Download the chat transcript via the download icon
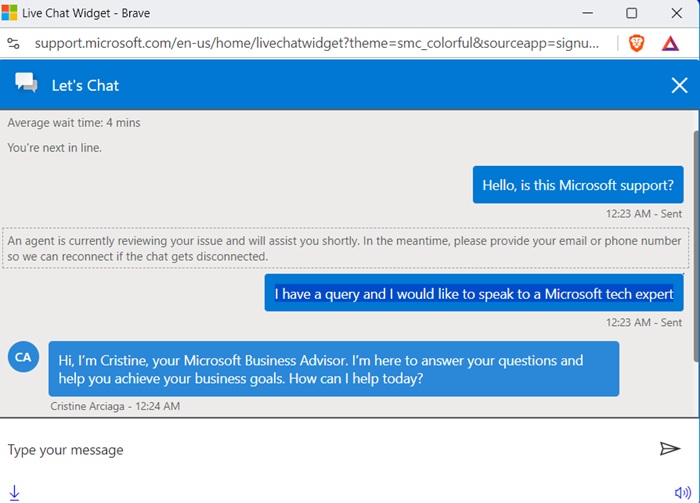 14,493
